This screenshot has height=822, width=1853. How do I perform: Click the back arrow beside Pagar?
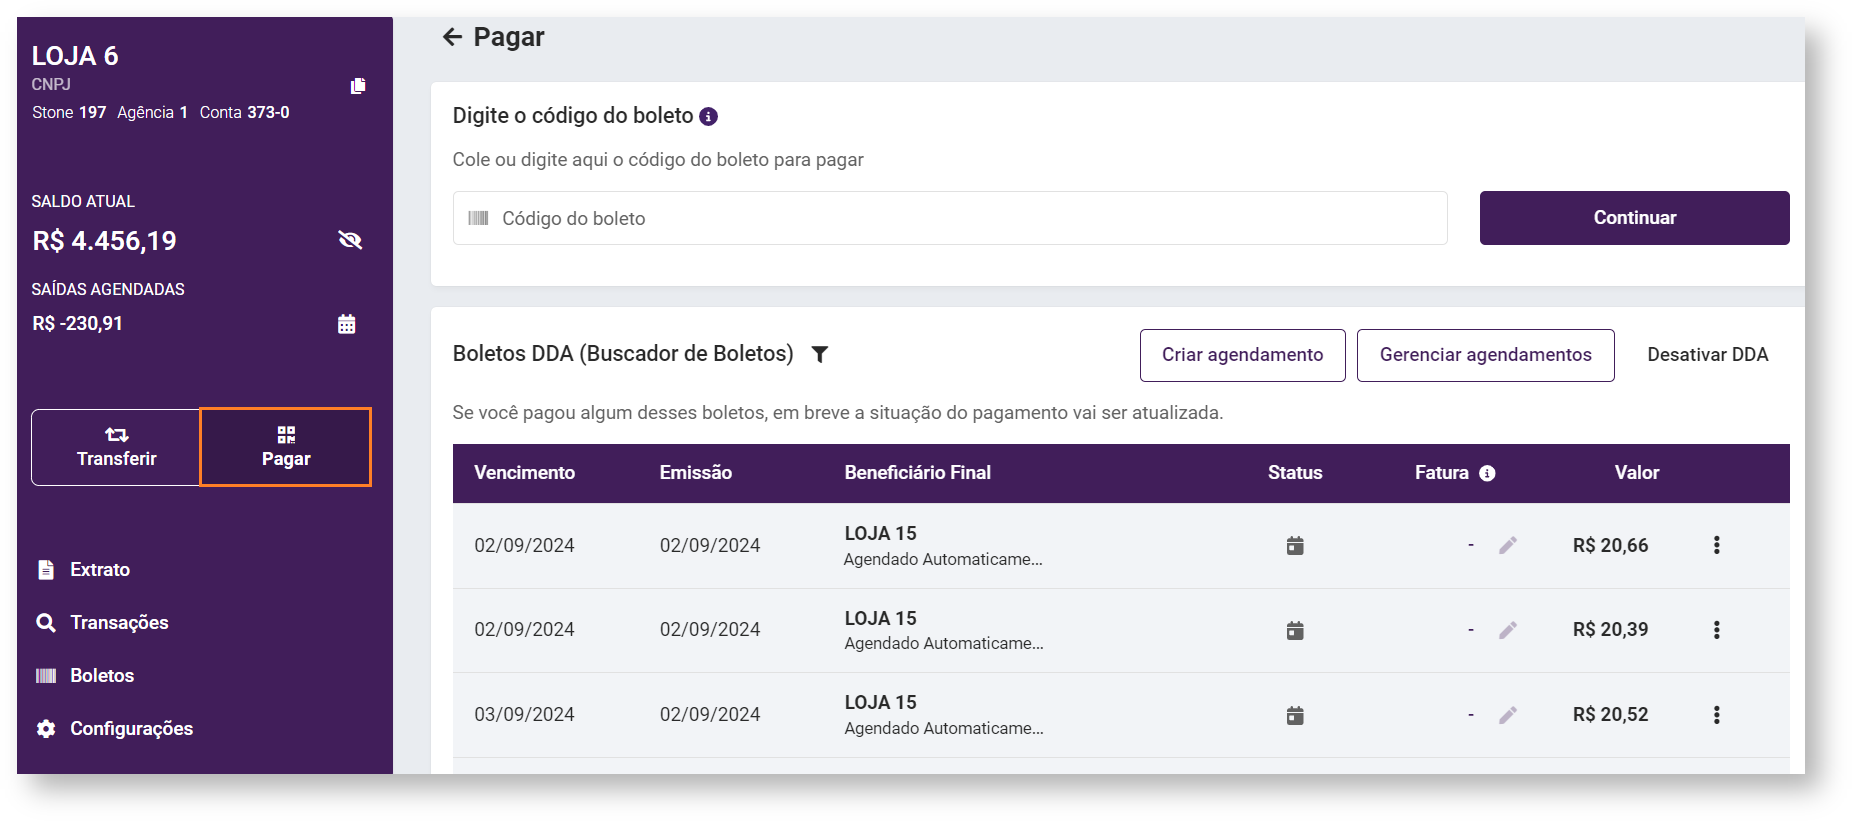click(452, 37)
